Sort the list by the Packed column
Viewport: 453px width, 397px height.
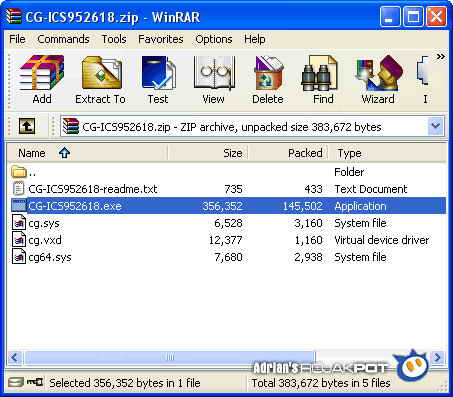(289, 153)
